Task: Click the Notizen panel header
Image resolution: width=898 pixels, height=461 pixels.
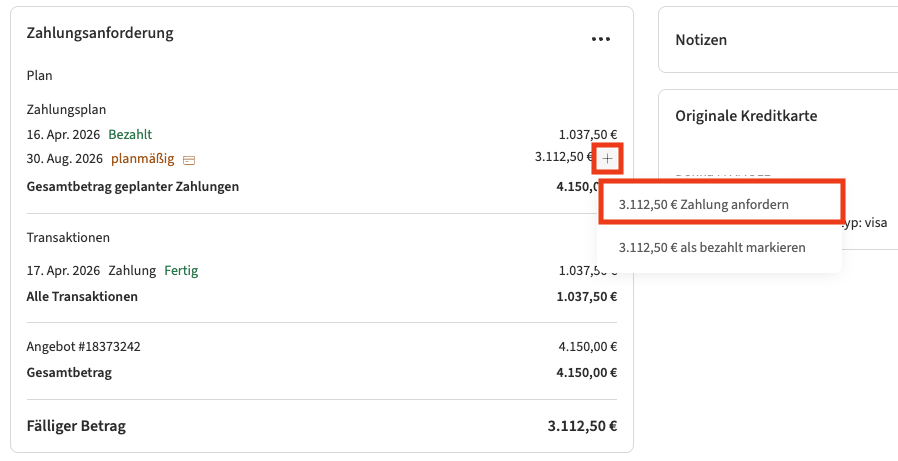Action: tap(701, 40)
